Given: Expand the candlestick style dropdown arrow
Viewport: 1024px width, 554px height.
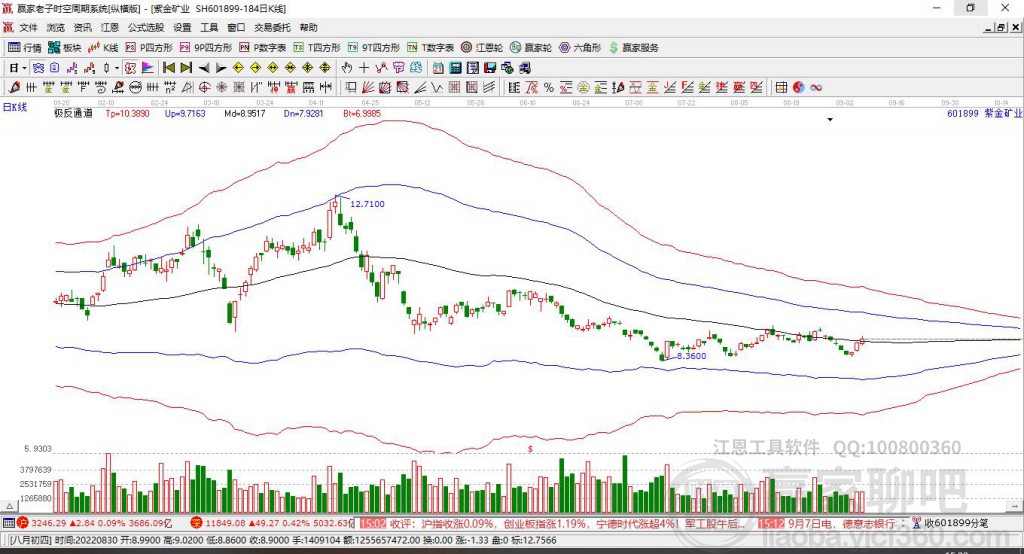Looking at the screenshot, I should tap(117, 68).
